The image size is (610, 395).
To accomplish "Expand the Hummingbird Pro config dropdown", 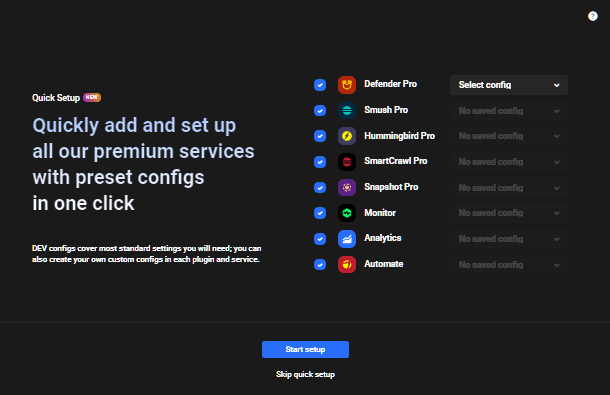I will coord(508,136).
